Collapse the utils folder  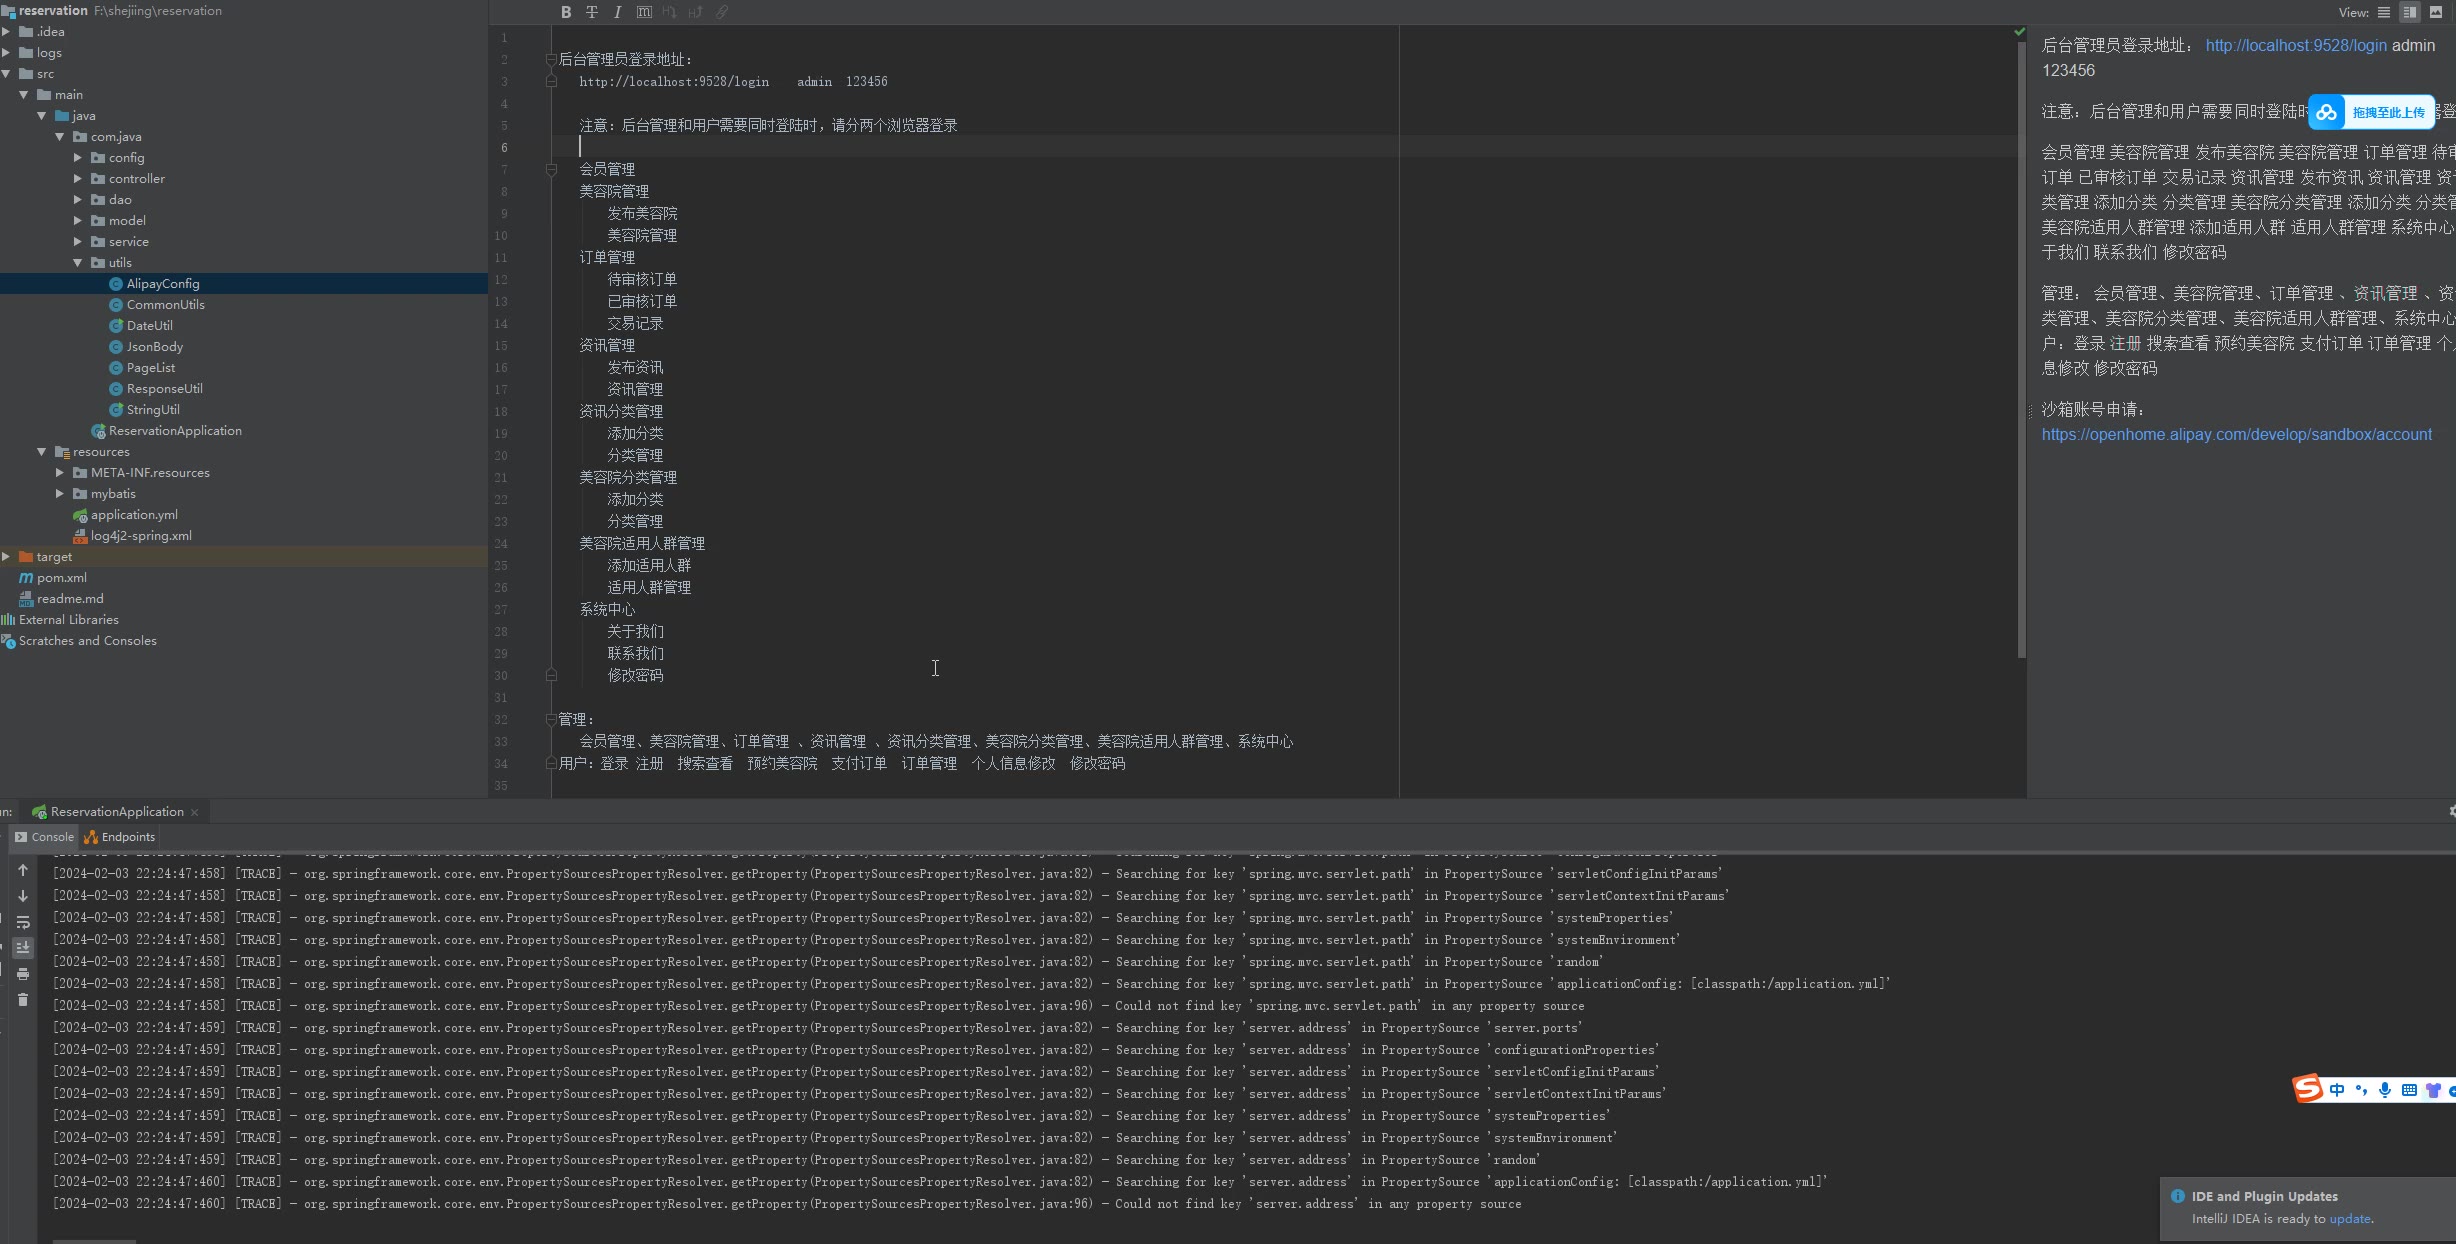[78, 263]
